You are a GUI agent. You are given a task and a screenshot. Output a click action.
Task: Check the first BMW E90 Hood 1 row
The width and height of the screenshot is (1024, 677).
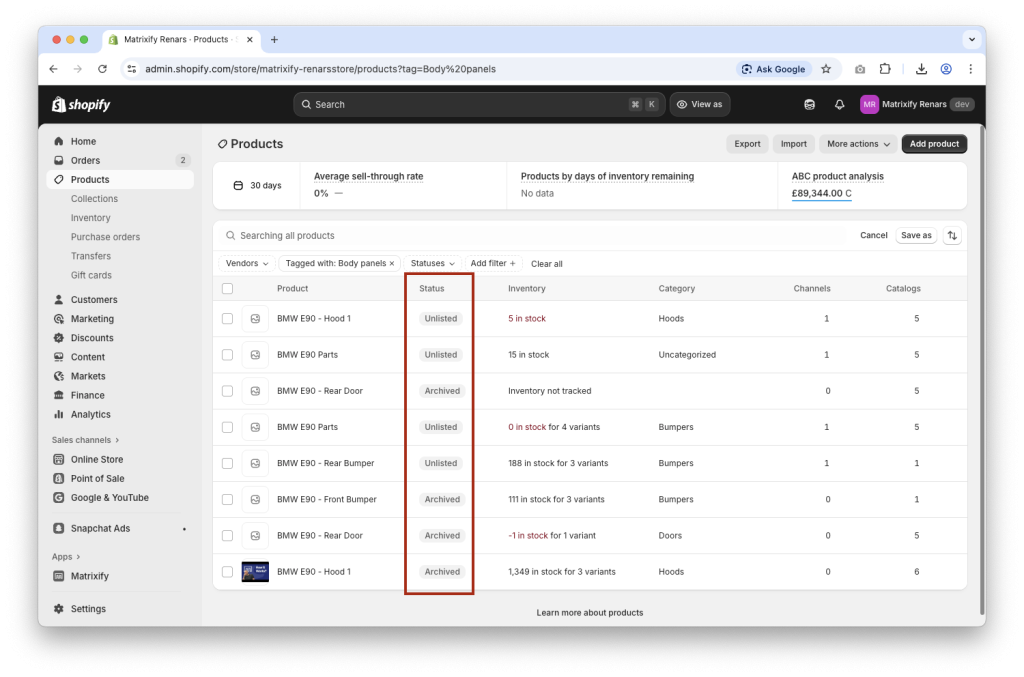coord(228,318)
